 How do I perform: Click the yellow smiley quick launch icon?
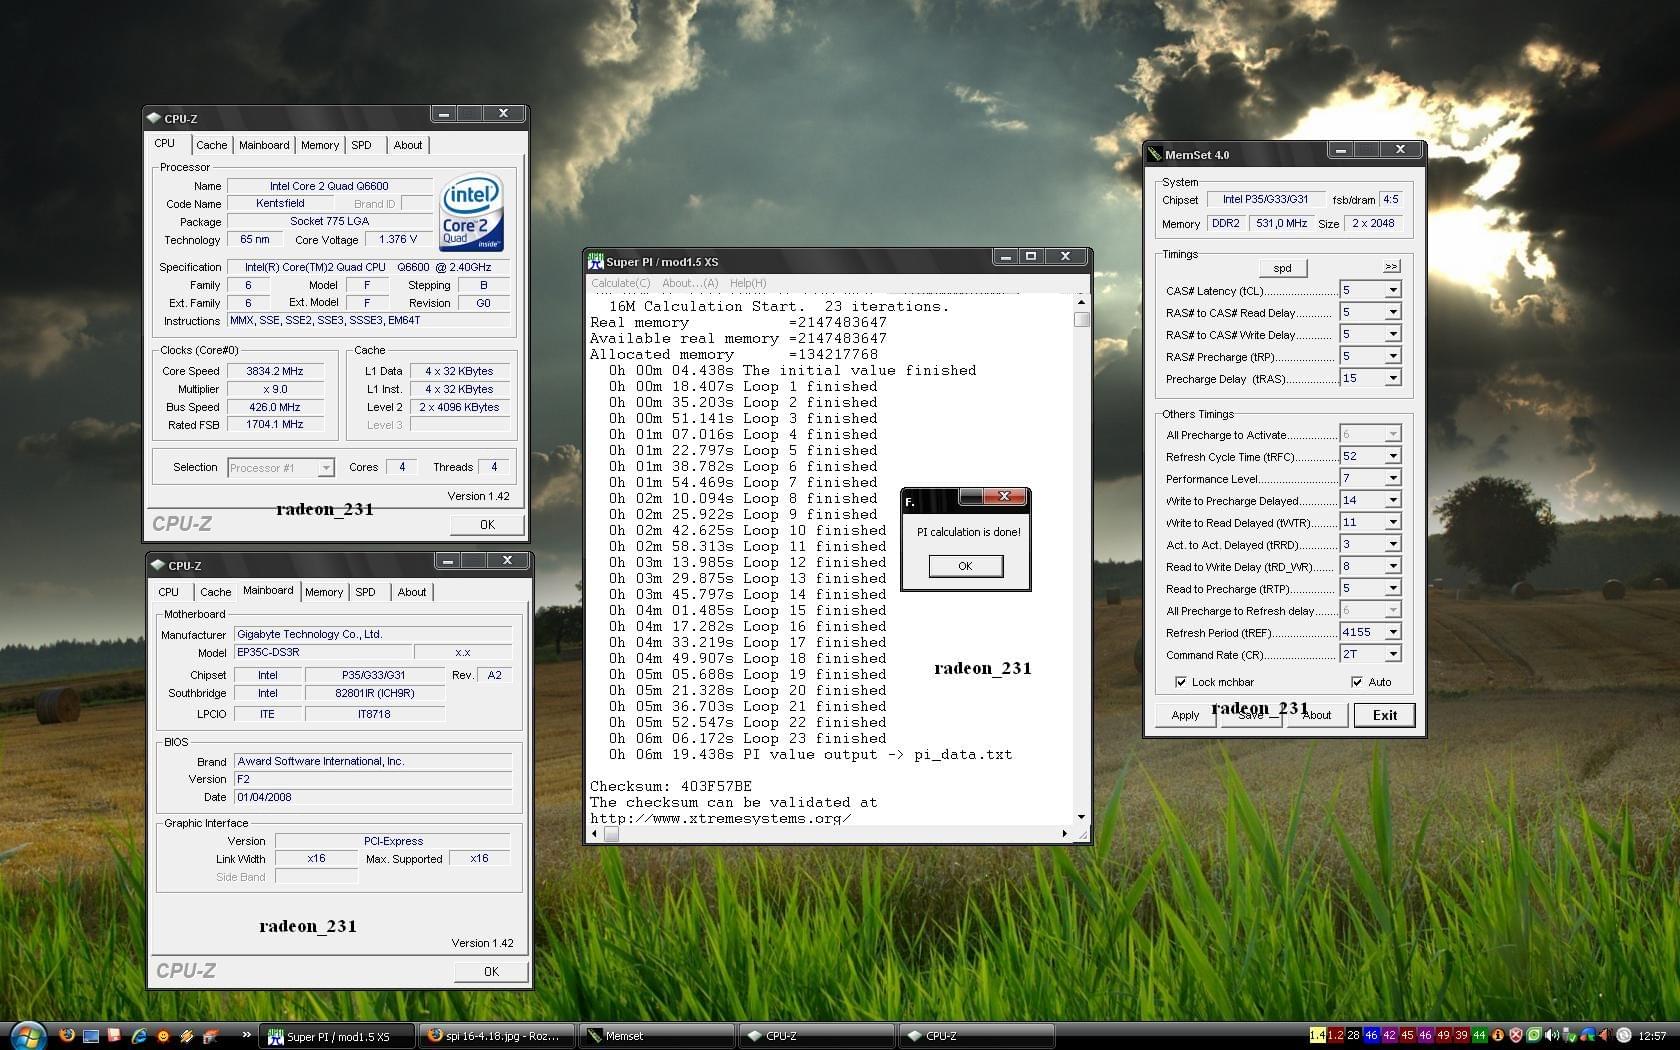point(163,1036)
